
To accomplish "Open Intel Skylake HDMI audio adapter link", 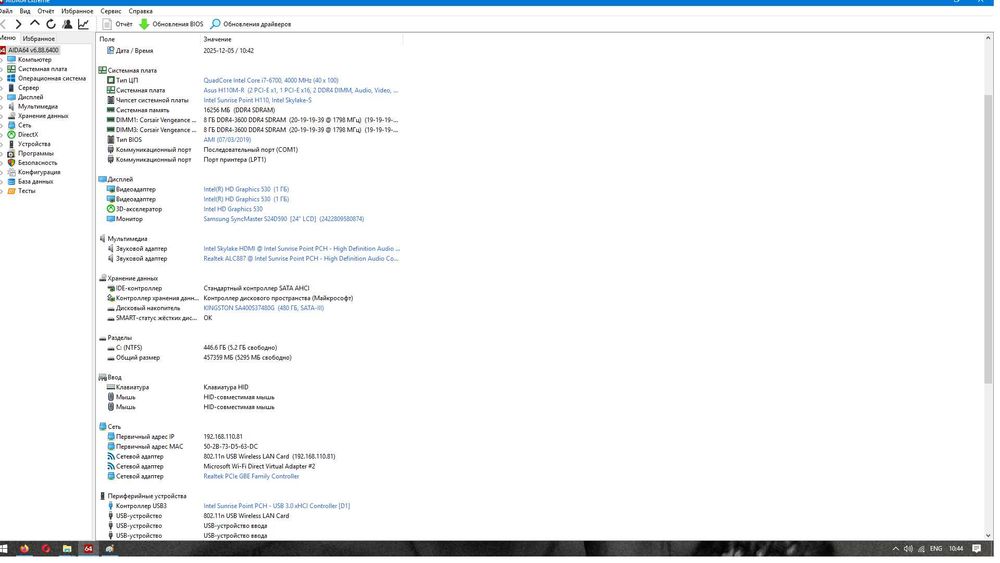I will tap(301, 249).
